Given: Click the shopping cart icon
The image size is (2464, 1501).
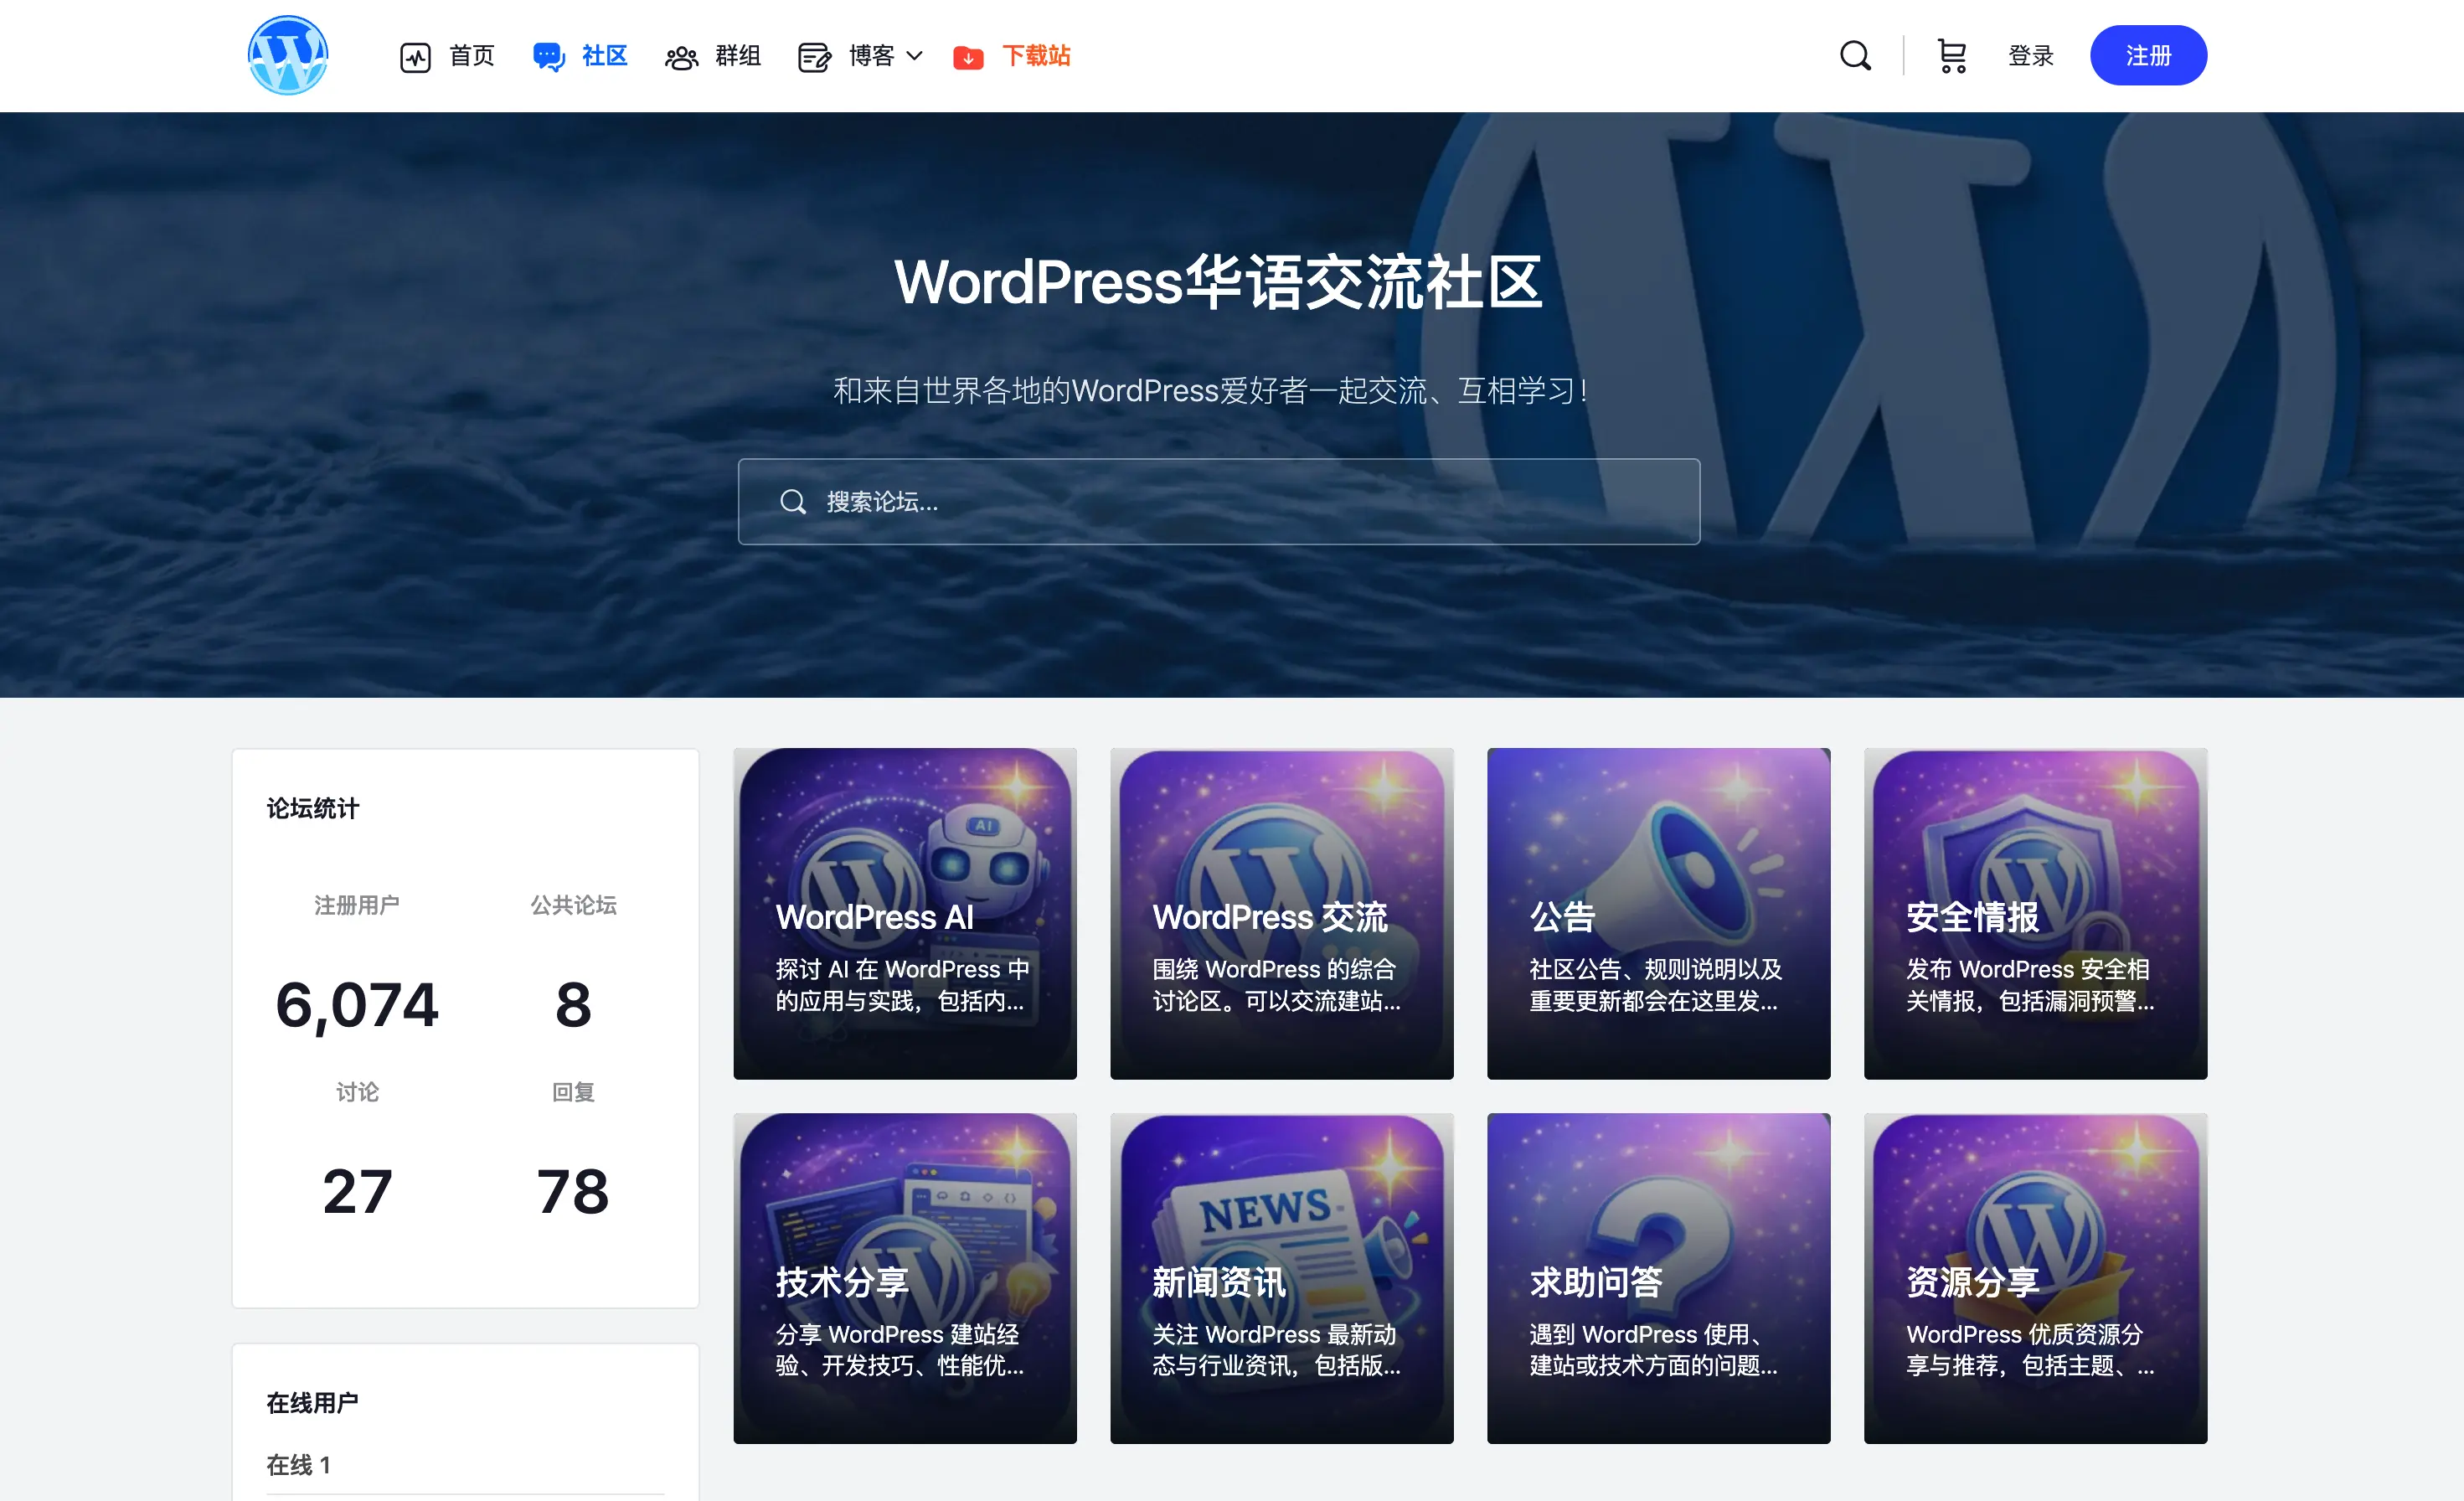Looking at the screenshot, I should click(1951, 56).
